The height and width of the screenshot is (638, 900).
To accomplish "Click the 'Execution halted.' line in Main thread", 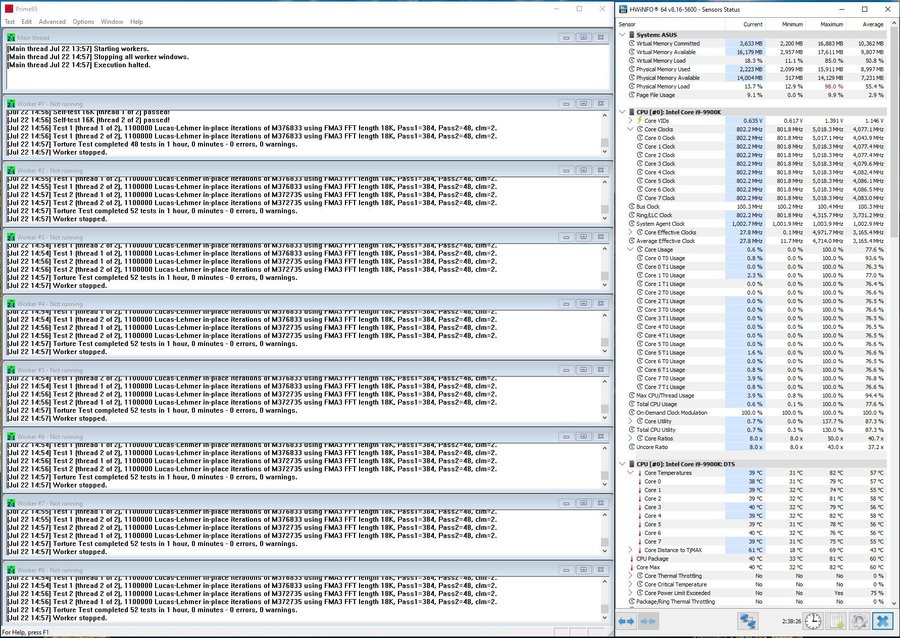I will 79,65.
